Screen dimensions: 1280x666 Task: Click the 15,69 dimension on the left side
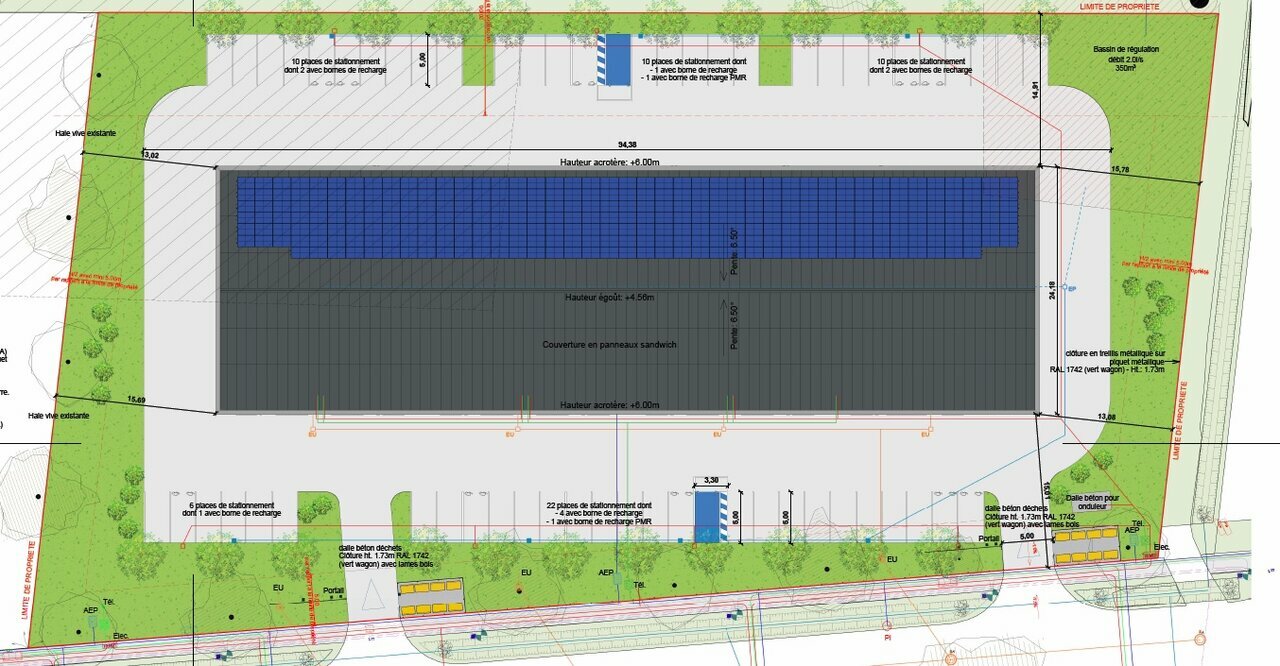pyautogui.click(x=136, y=401)
